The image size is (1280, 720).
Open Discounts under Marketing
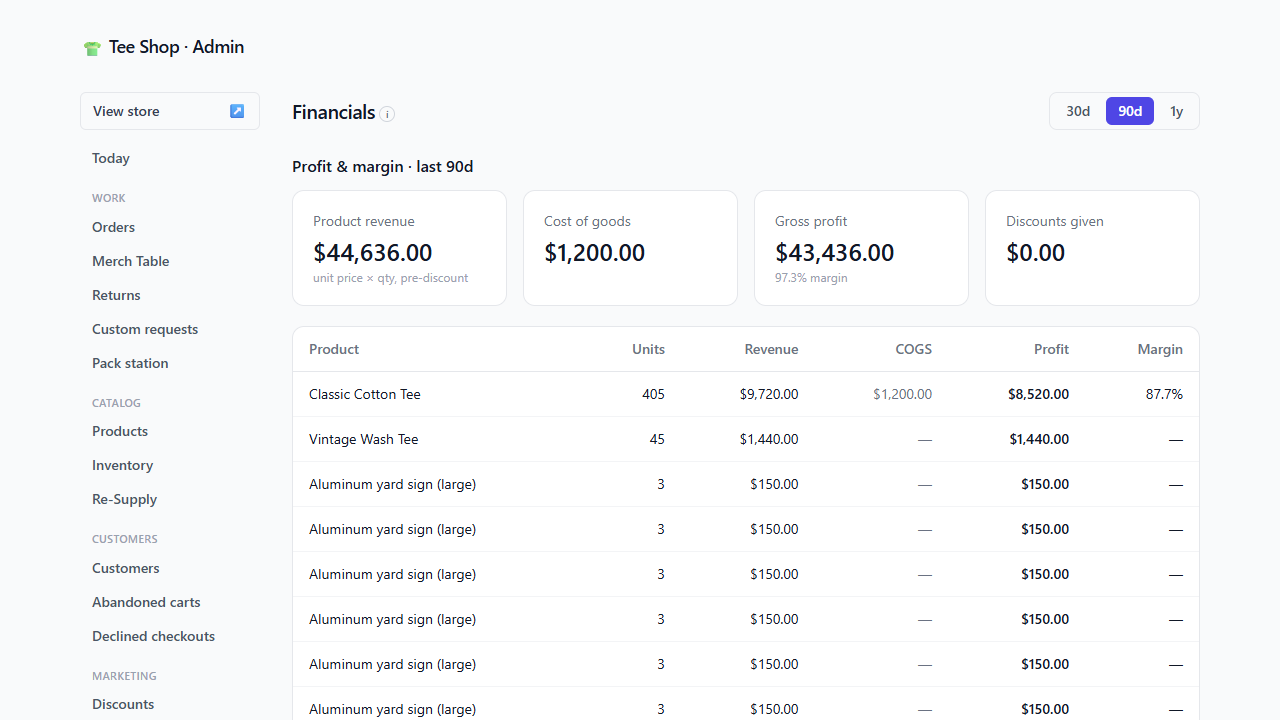[x=123, y=704]
